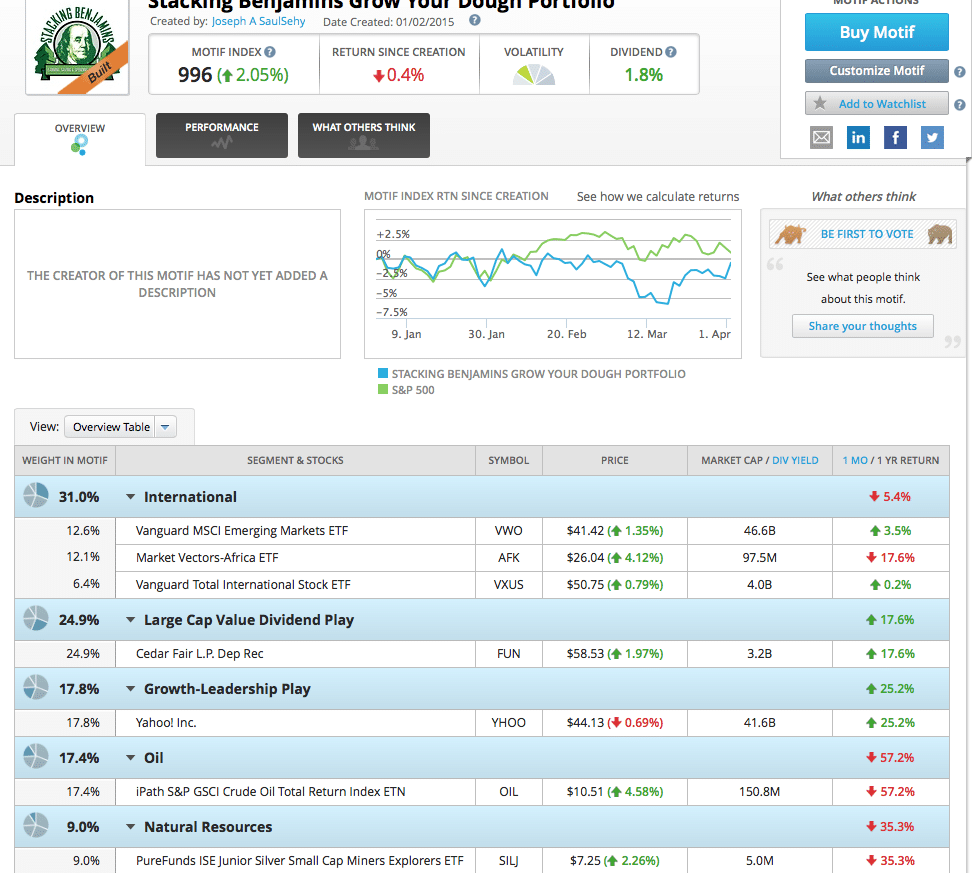The width and height of the screenshot is (976, 873).
Task: Click YHOO symbol cell
Action: point(509,723)
